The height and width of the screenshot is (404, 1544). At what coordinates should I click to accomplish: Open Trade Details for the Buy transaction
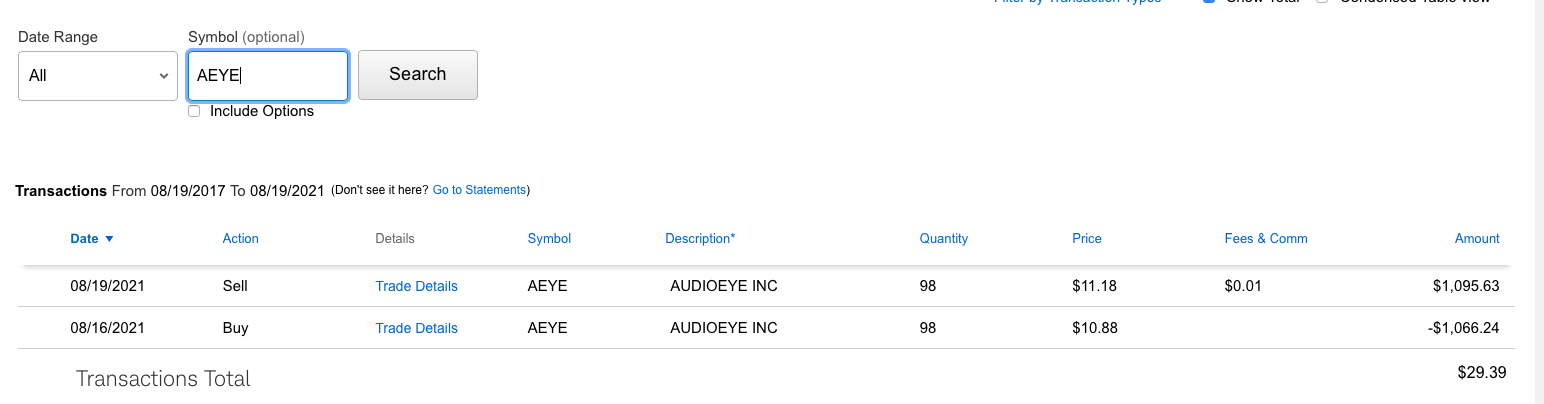pyautogui.click(x=416, y=328)
